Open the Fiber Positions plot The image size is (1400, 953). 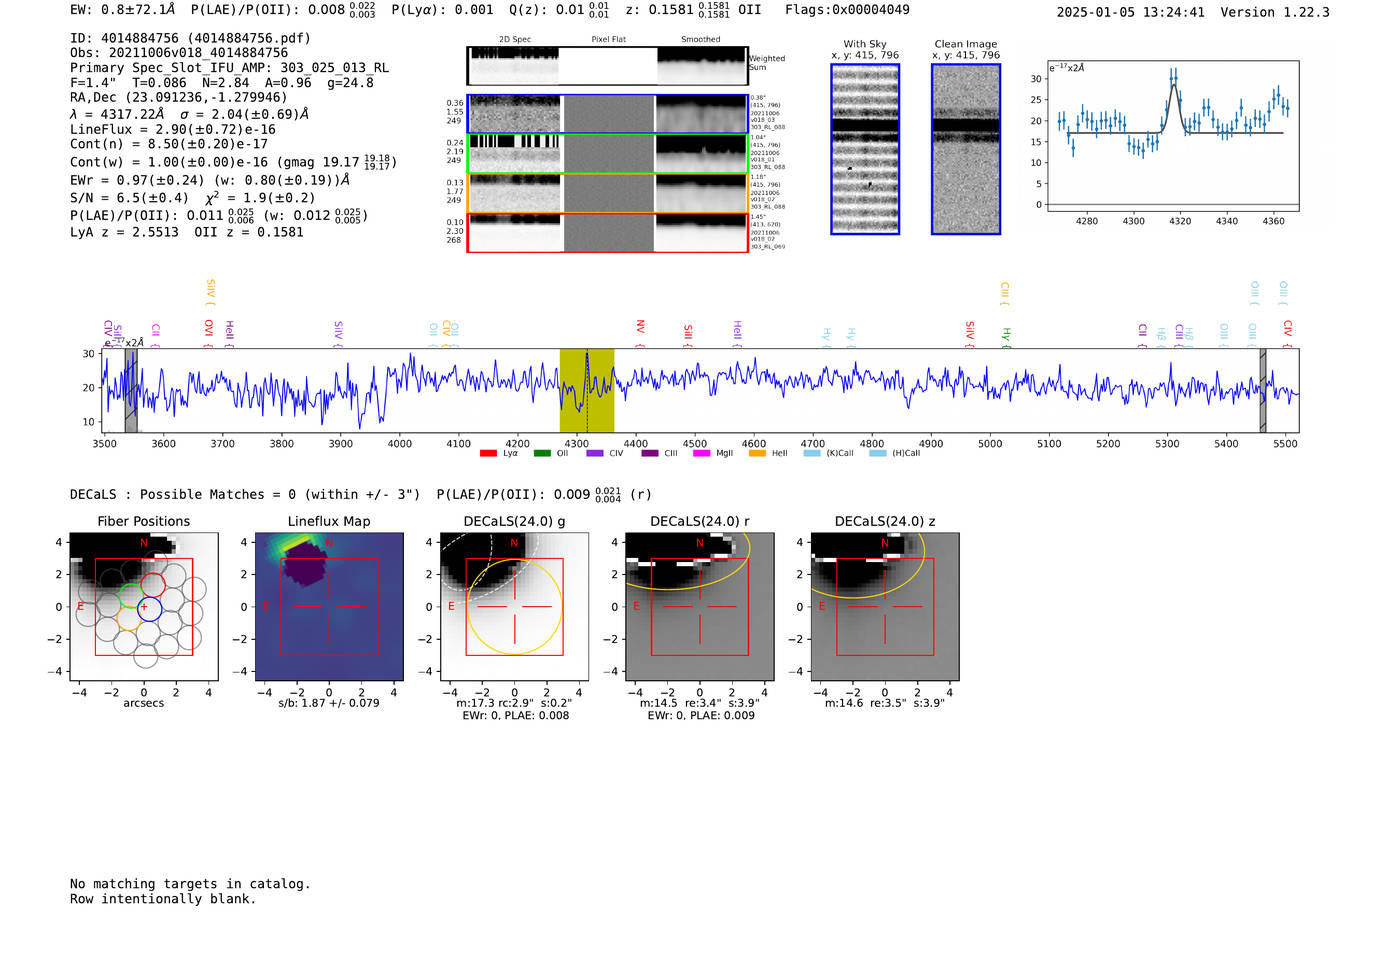pos(144,606)
